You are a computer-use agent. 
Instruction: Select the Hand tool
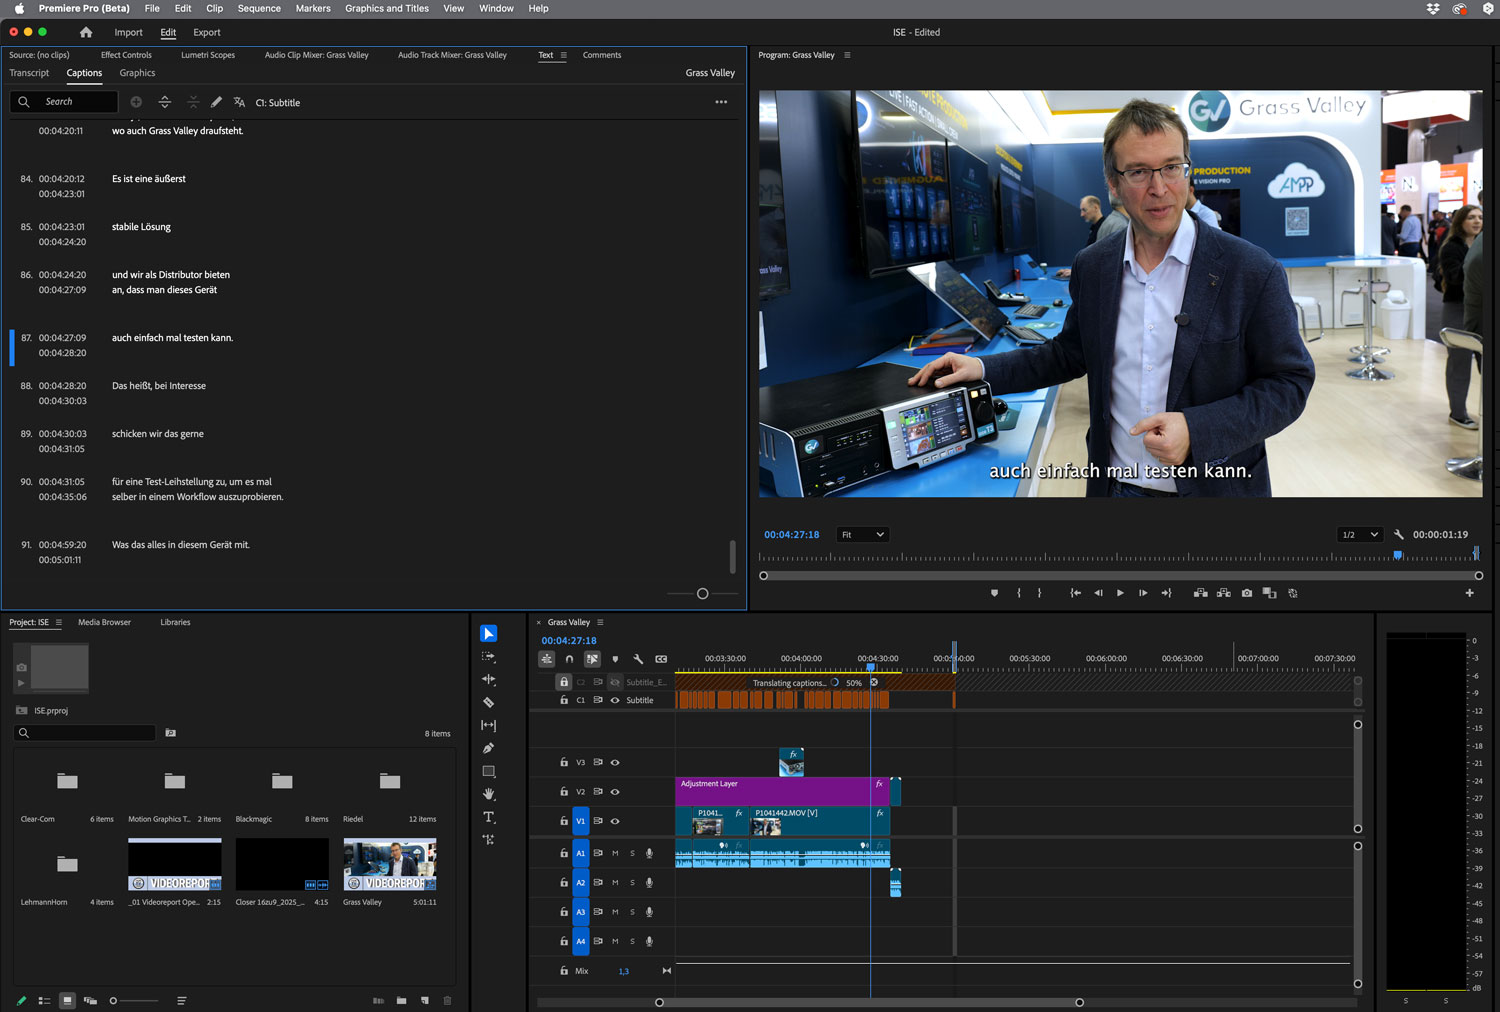pyautogui.click(x=488, y=794)
